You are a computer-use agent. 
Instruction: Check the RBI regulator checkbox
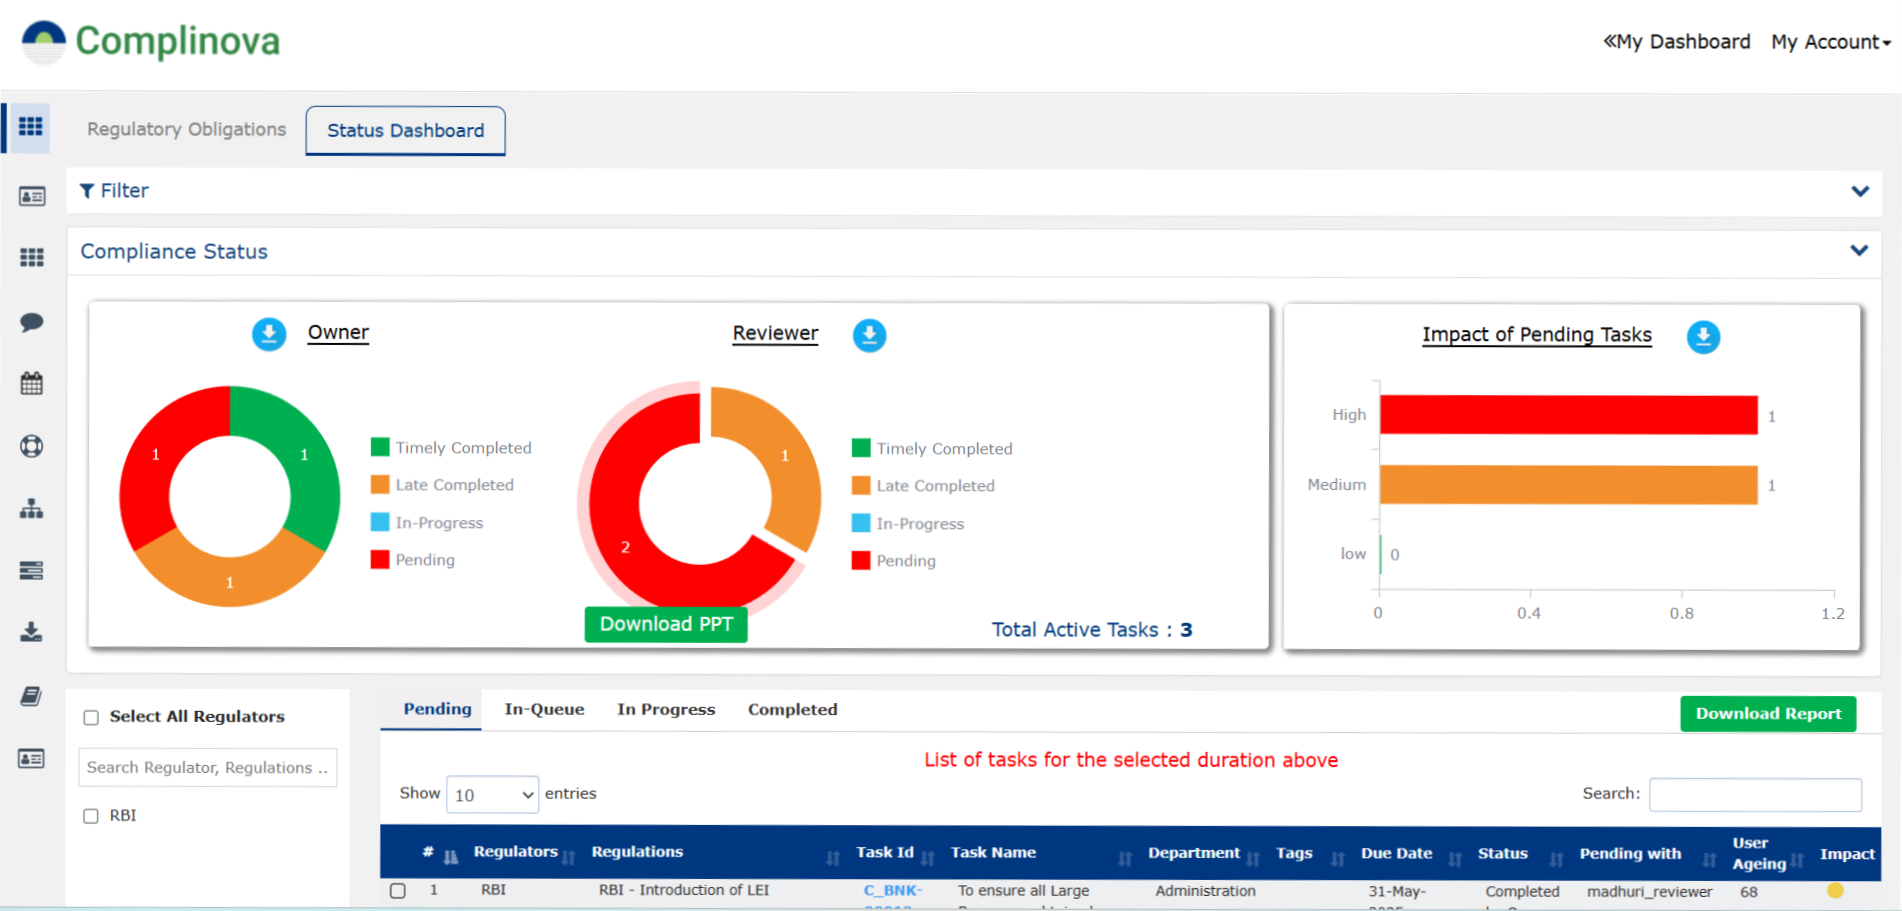tap(91, 816)
